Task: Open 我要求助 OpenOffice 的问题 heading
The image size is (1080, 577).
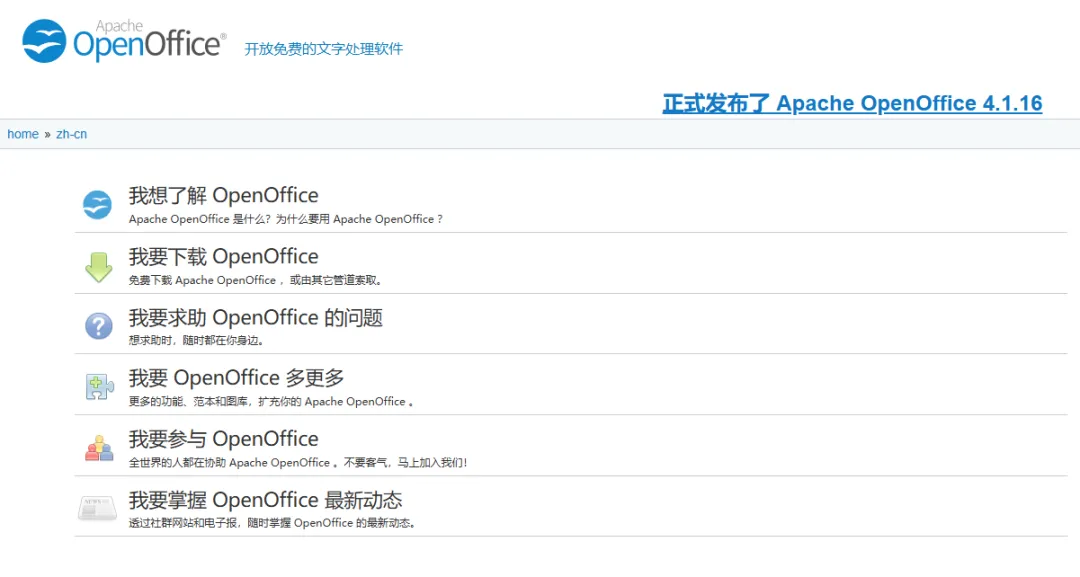Action: point(256,317)
